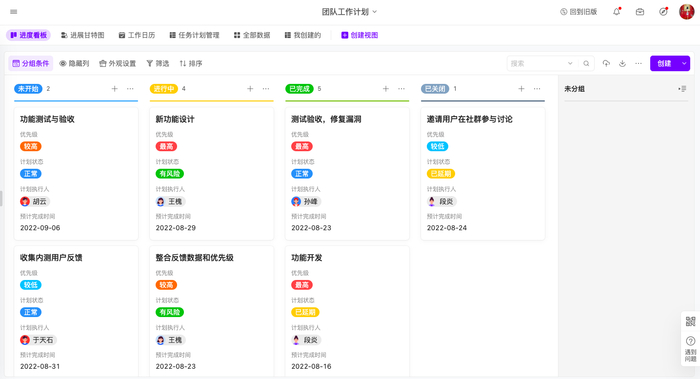Click the 已完成 status tag
Screen dimensions: 700x379
[x=300, y=89]
